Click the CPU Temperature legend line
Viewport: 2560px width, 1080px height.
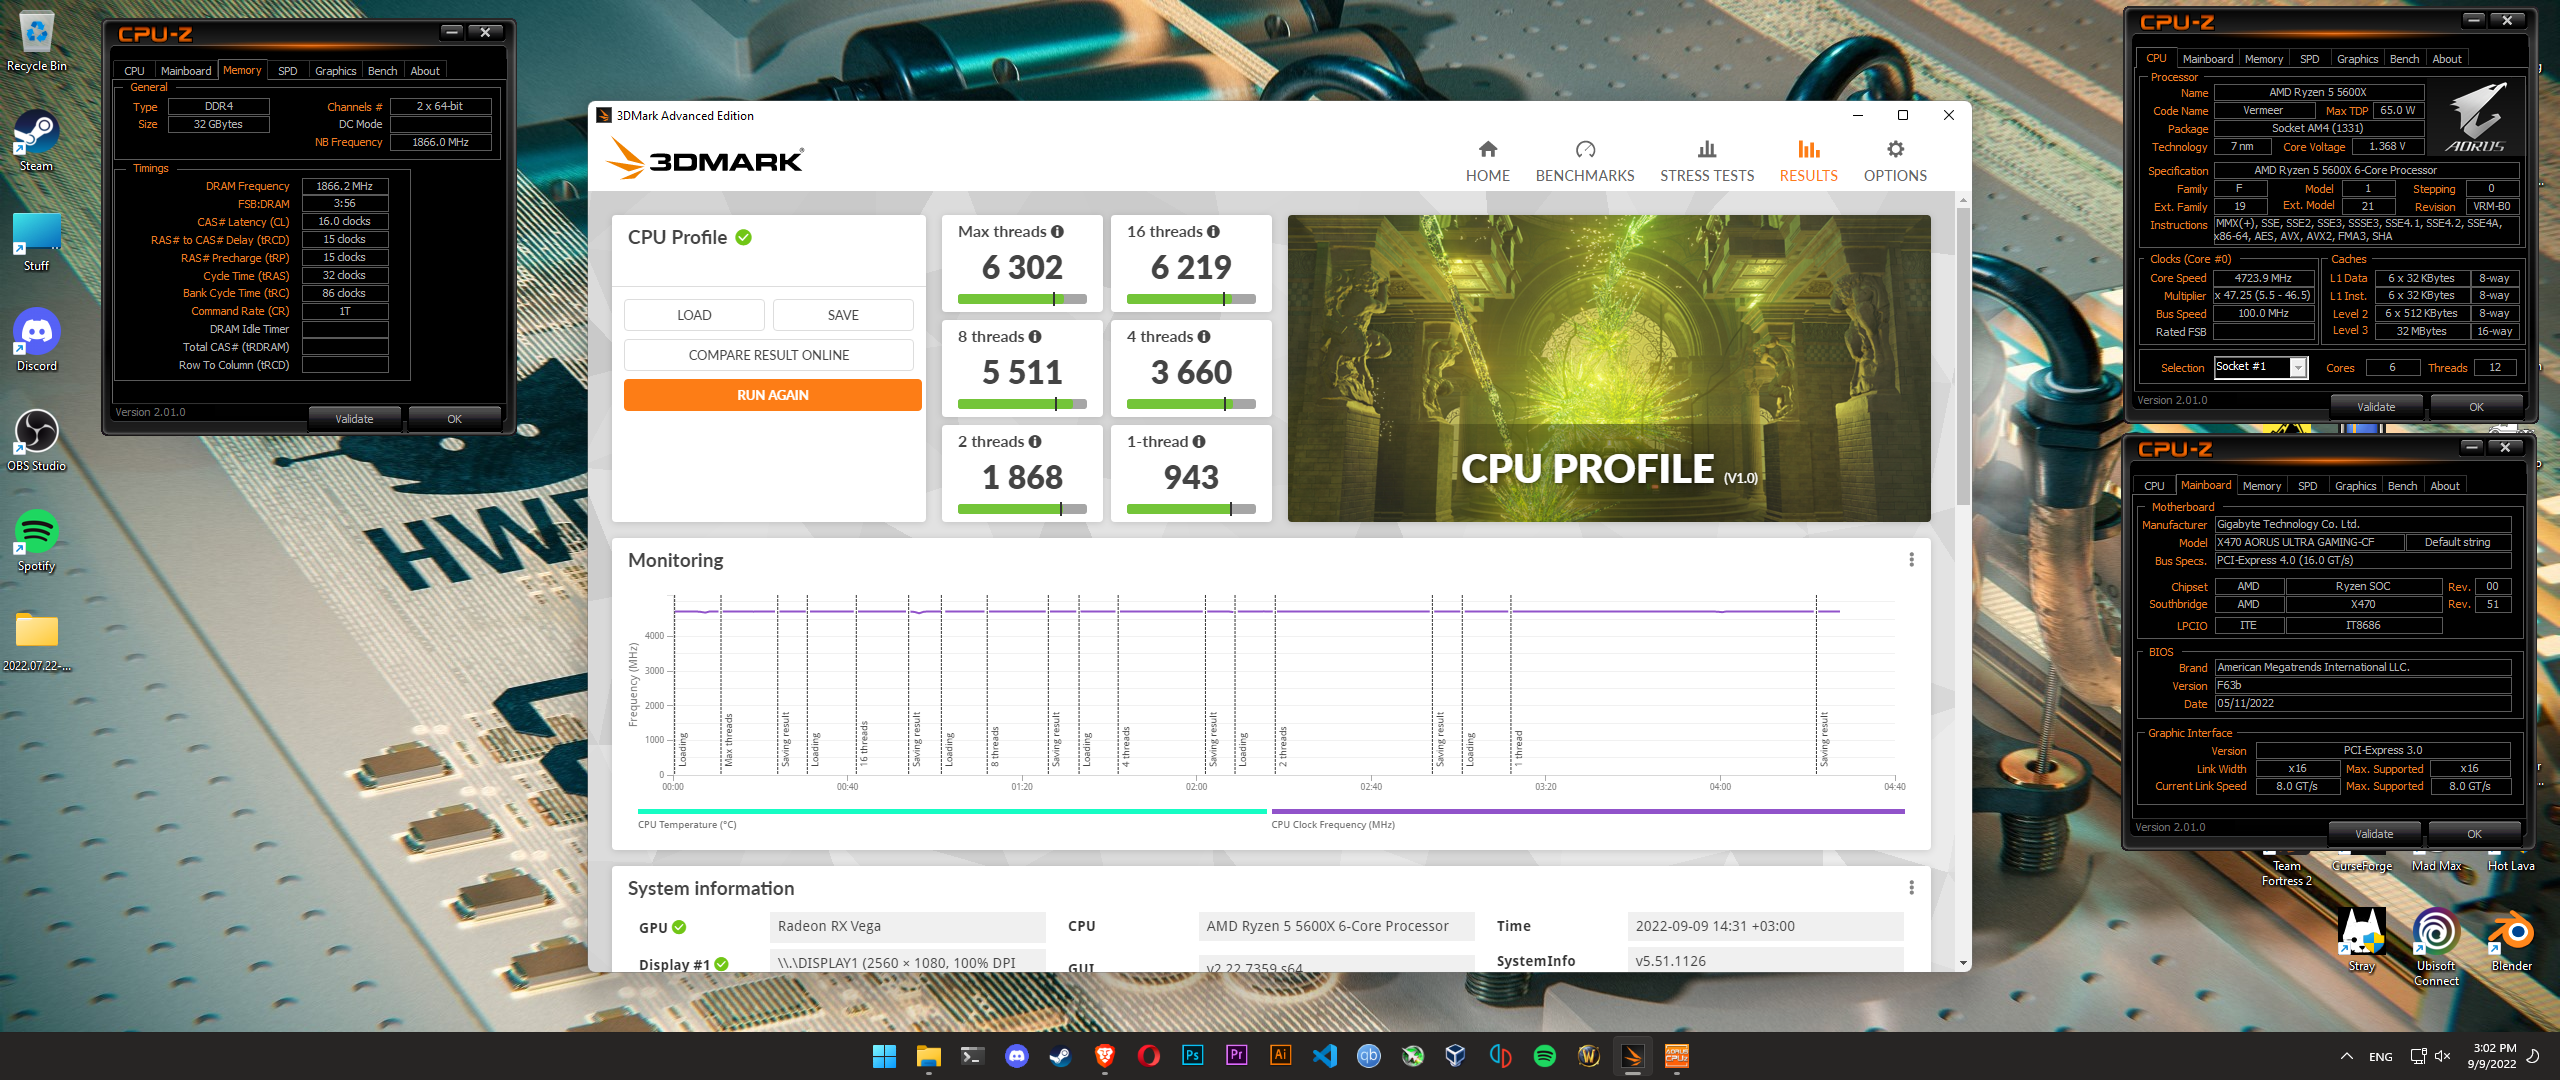click(x=951, y=811)
